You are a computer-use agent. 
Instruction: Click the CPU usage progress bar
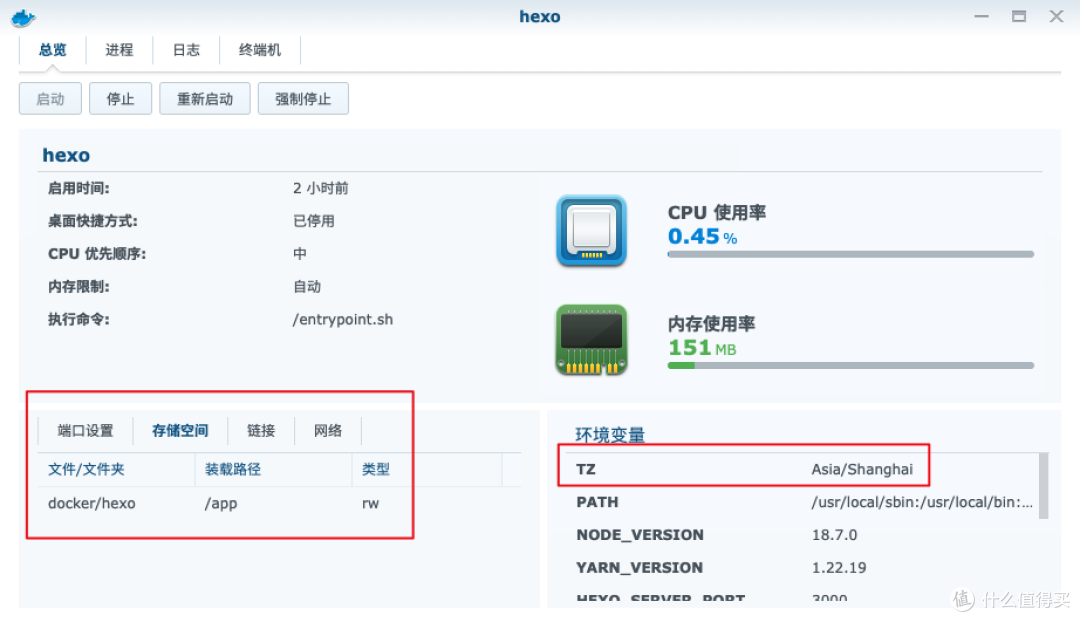click(x=850, y=254)
